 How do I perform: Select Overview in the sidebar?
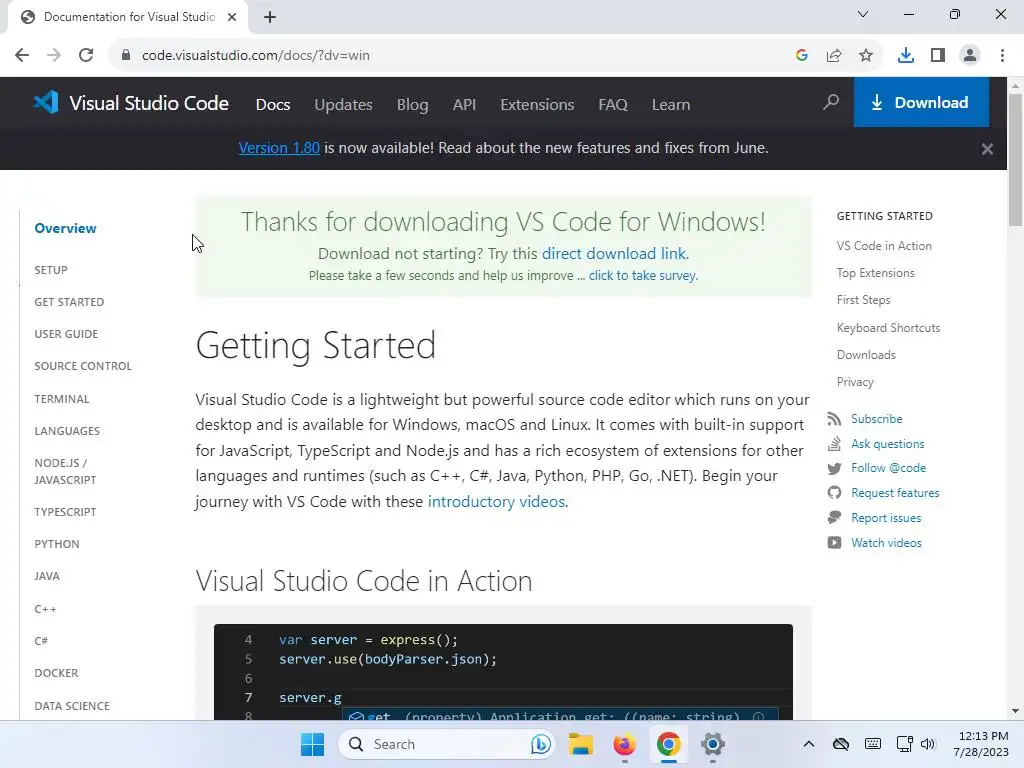coord(65,228)
